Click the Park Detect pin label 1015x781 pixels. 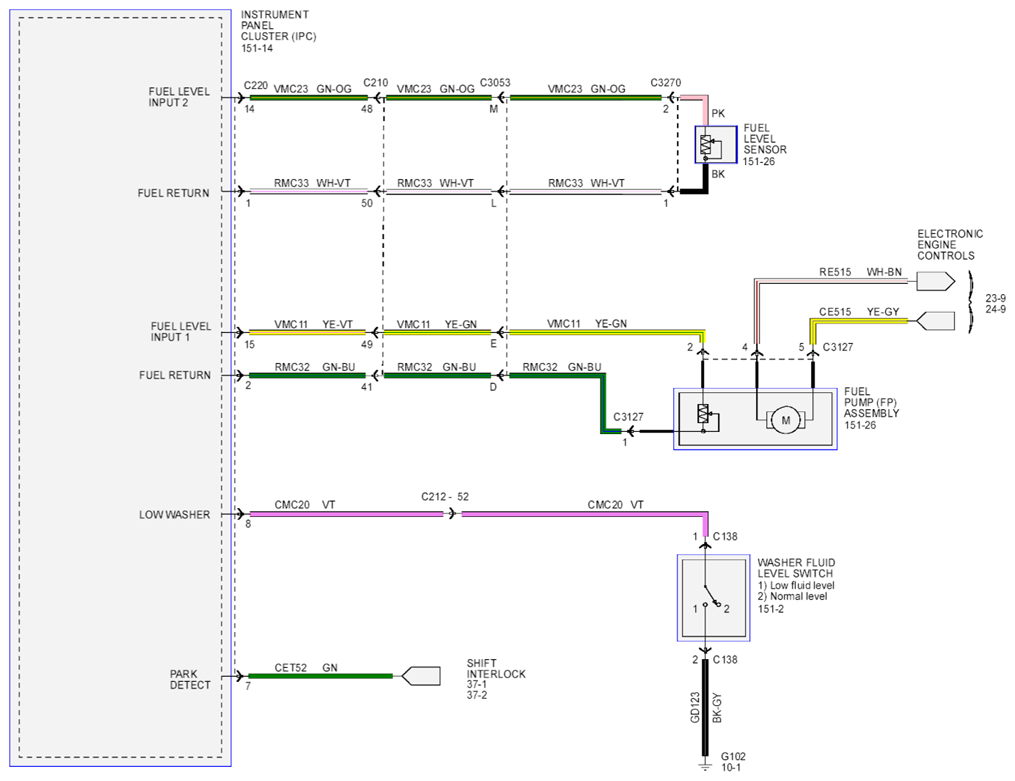coord(190,679)
